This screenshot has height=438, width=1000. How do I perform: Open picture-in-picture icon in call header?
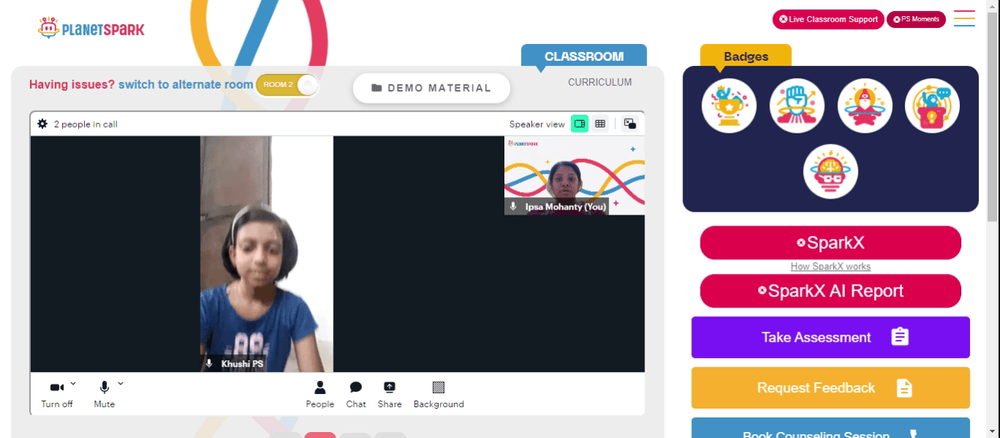click(x=630, y=124)
